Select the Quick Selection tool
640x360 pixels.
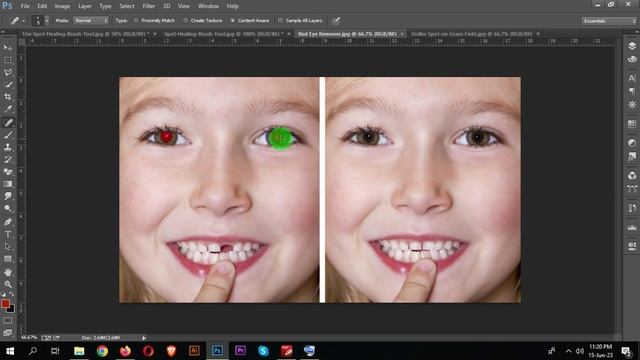point(8,85)
